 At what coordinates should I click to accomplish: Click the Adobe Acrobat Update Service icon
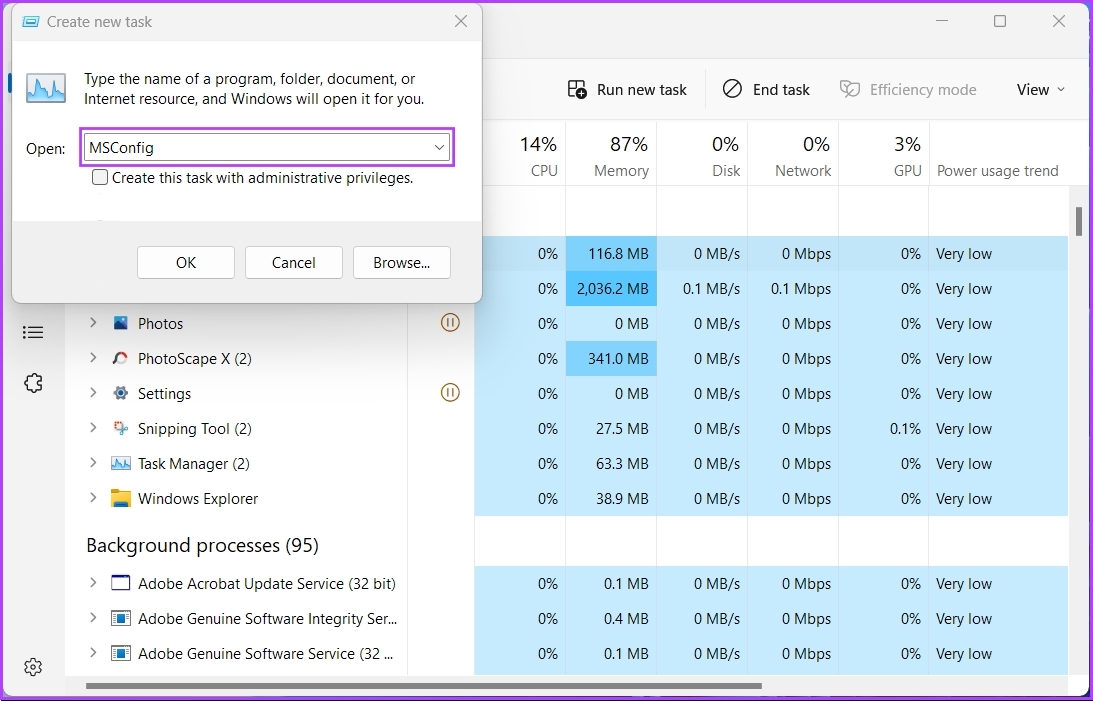[121, 582]
